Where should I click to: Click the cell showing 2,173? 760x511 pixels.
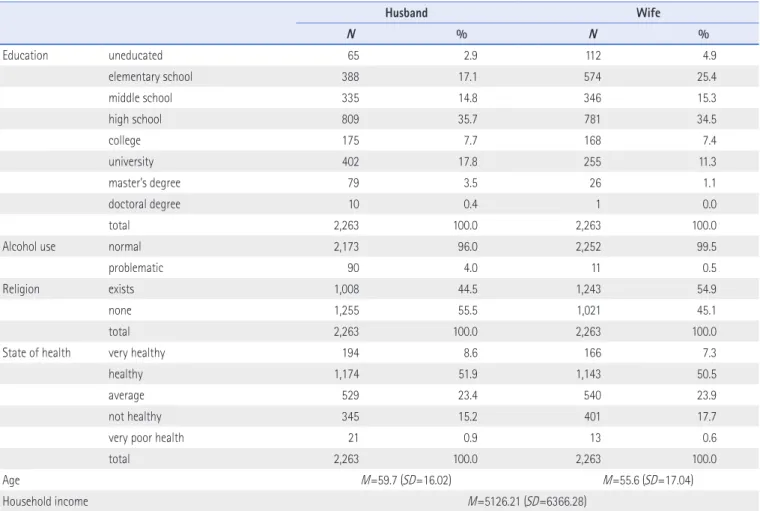pyautogui.click(x=346, y=247)
